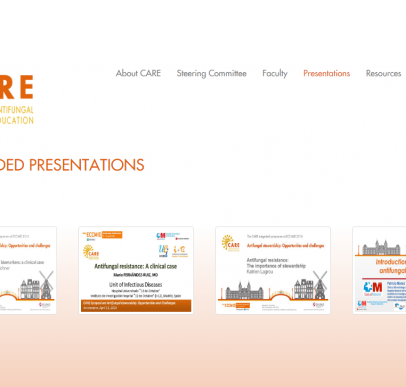Viewport: 406px width, 387px height.
Task: Click the SaludMadrid M logo on introduction slide
Action: [373, 289]
